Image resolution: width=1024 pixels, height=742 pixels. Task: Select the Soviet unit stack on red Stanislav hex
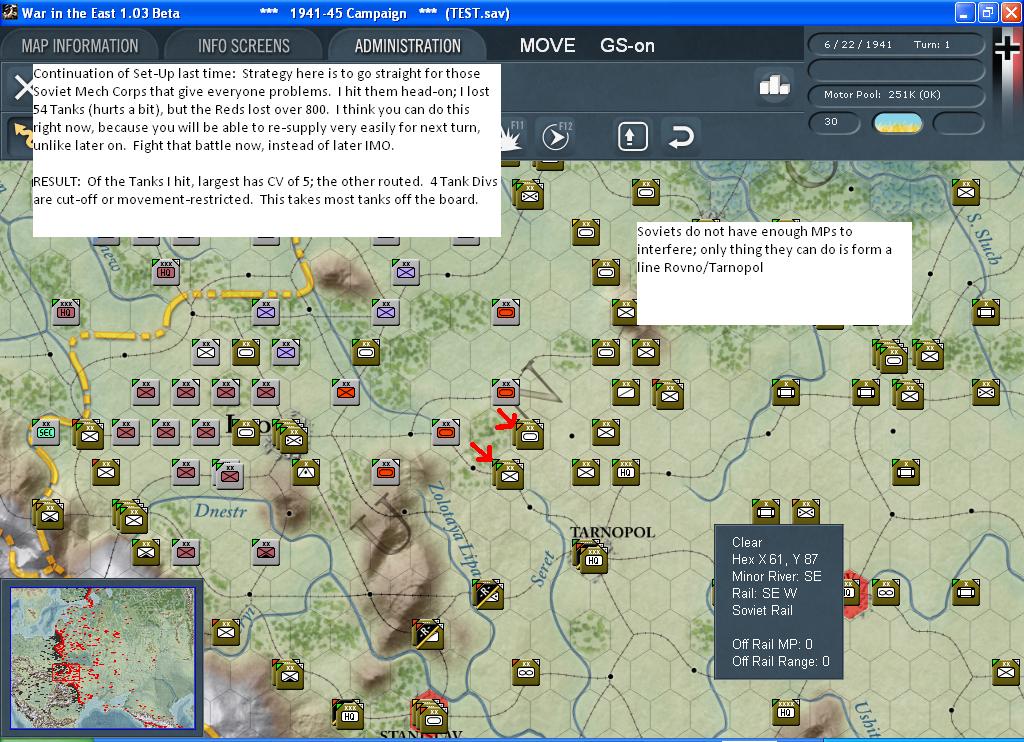431,717
